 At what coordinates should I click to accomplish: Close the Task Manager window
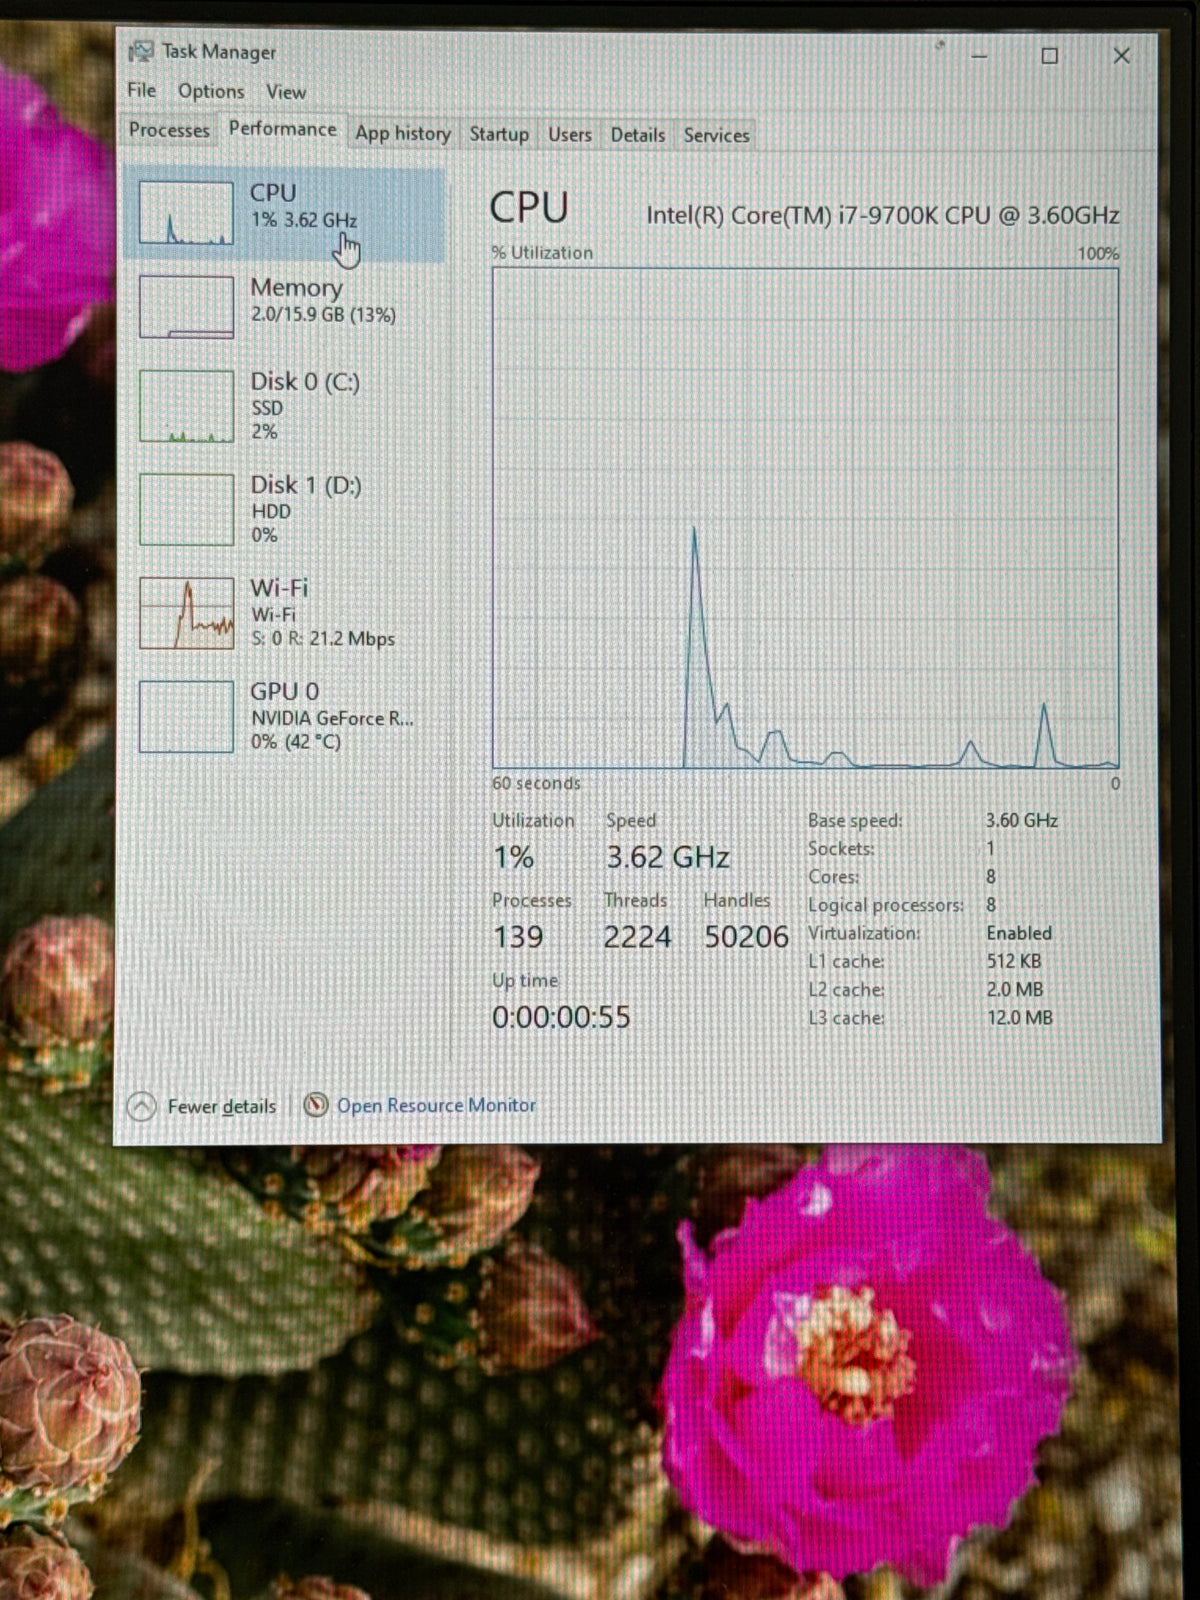pyautogui.click(x=1122, y=56)
